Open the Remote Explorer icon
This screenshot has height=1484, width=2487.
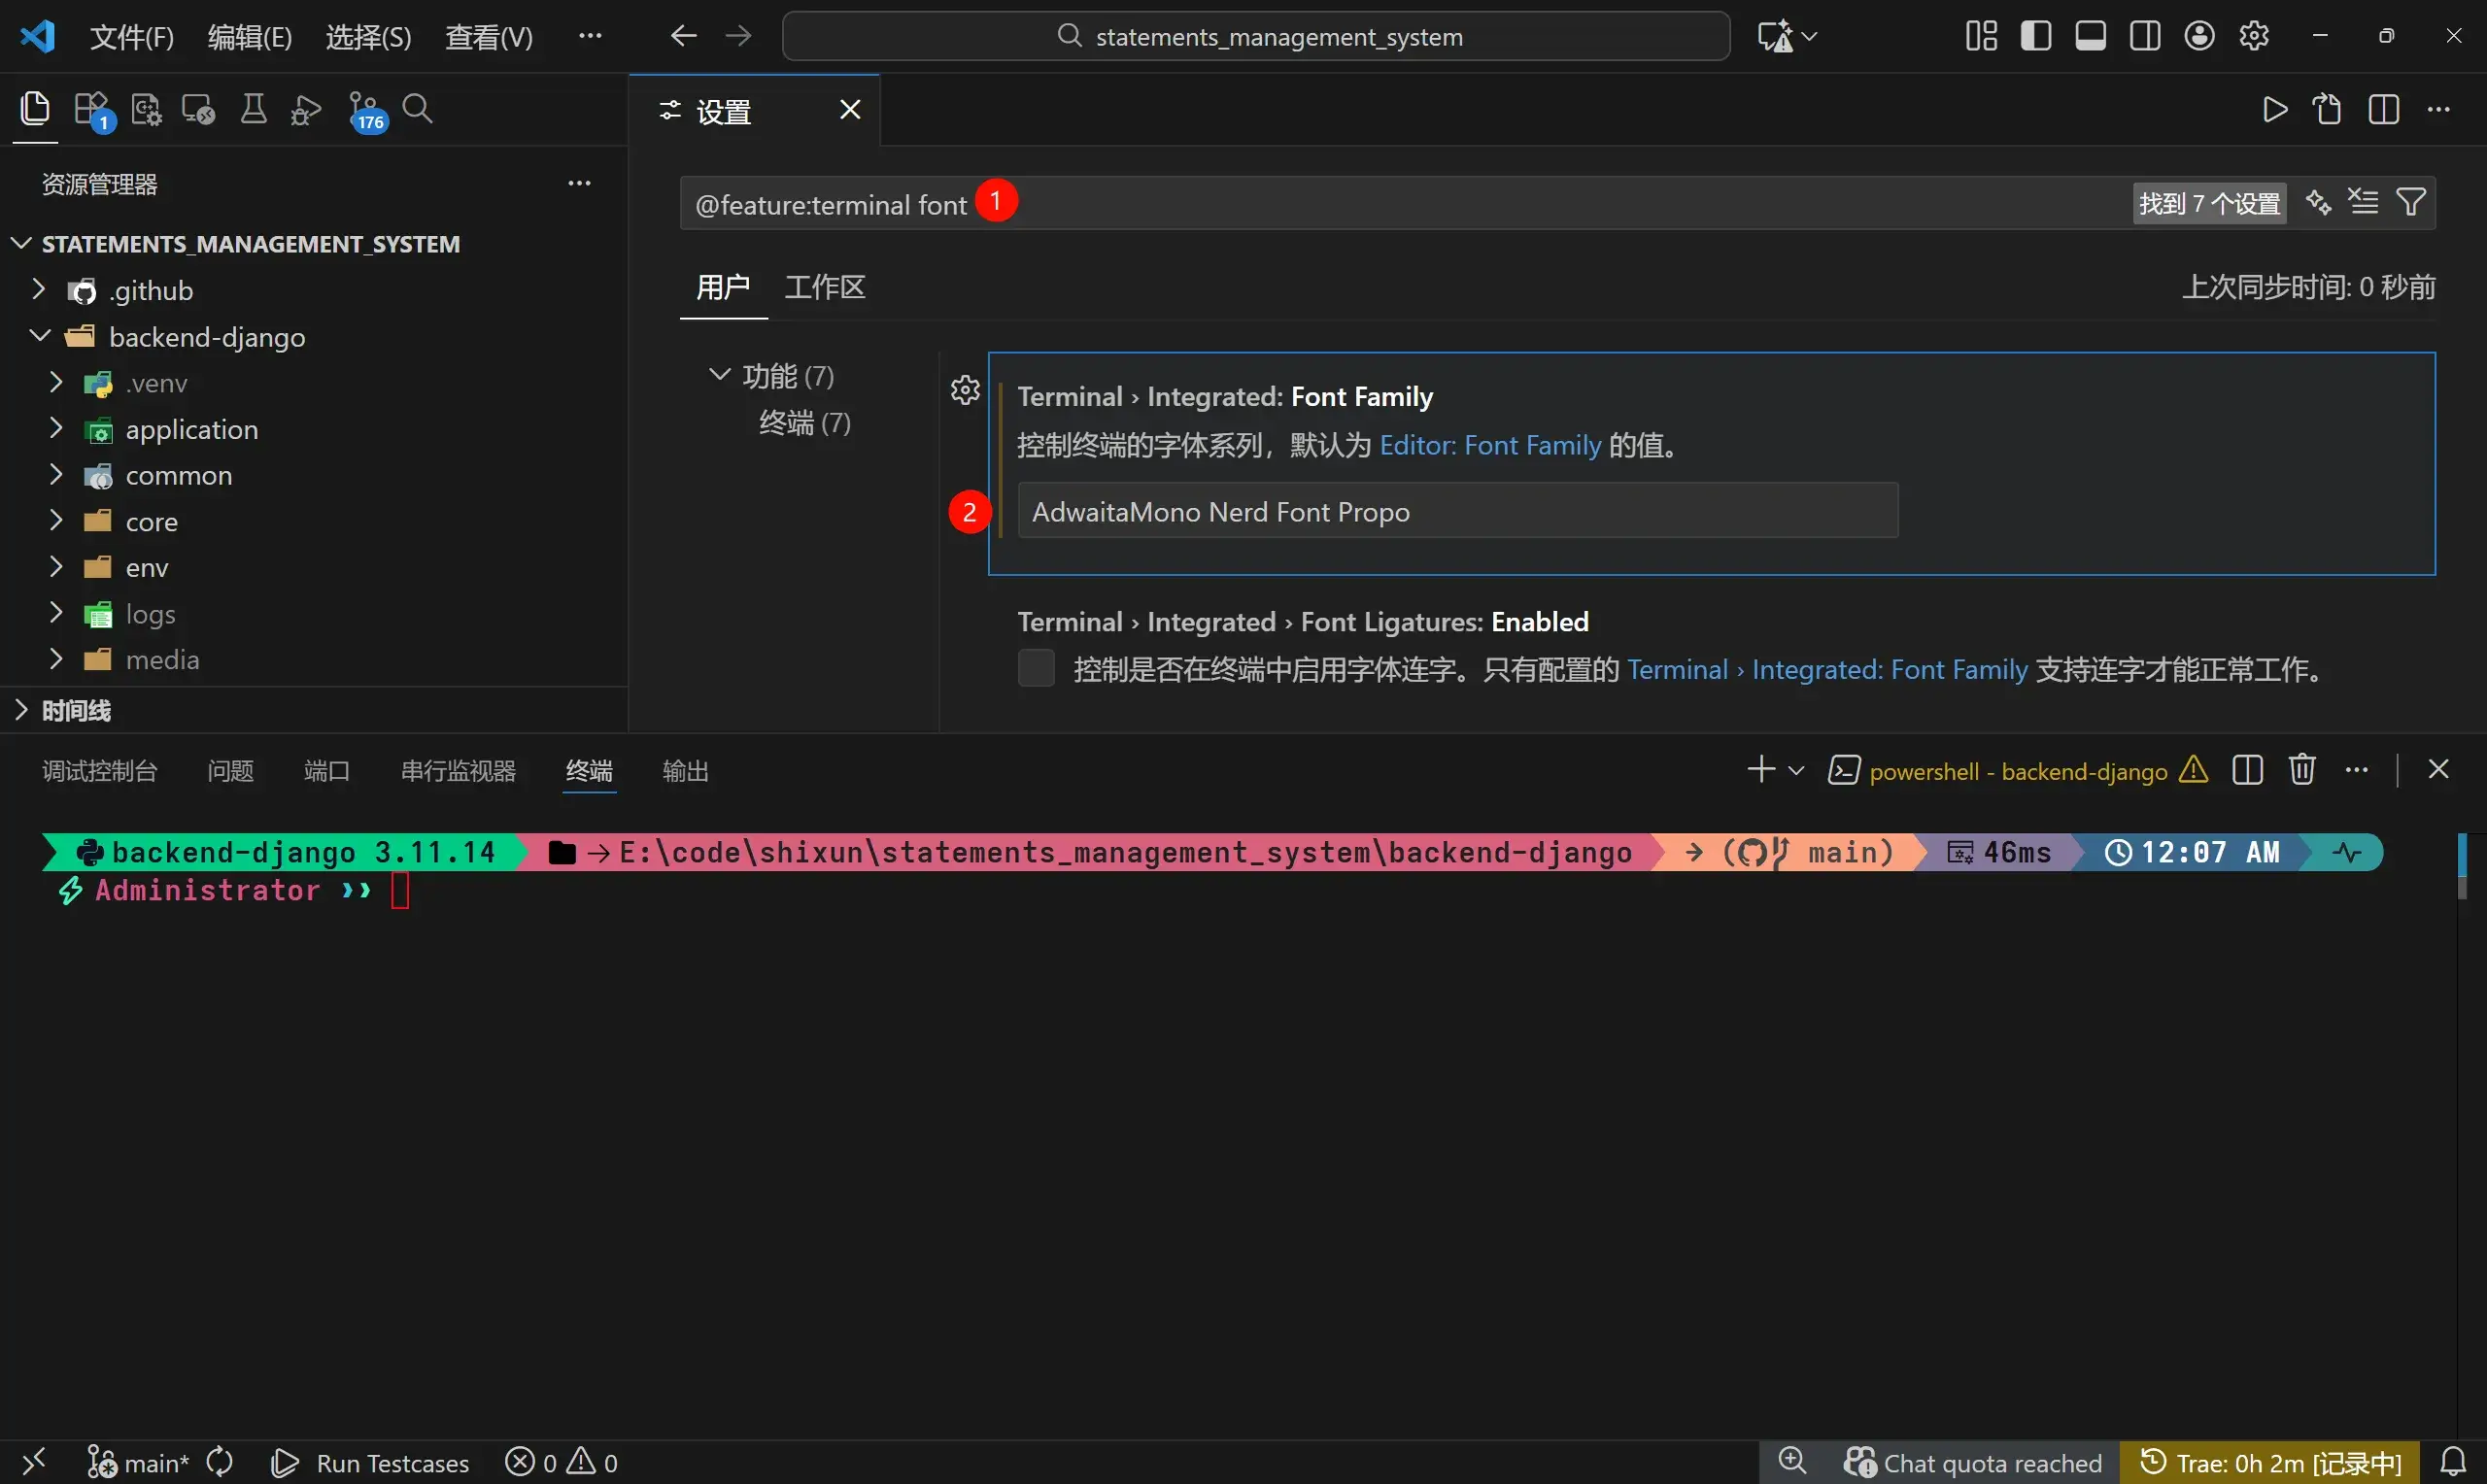pyautogui.click(x=198, y=109)
